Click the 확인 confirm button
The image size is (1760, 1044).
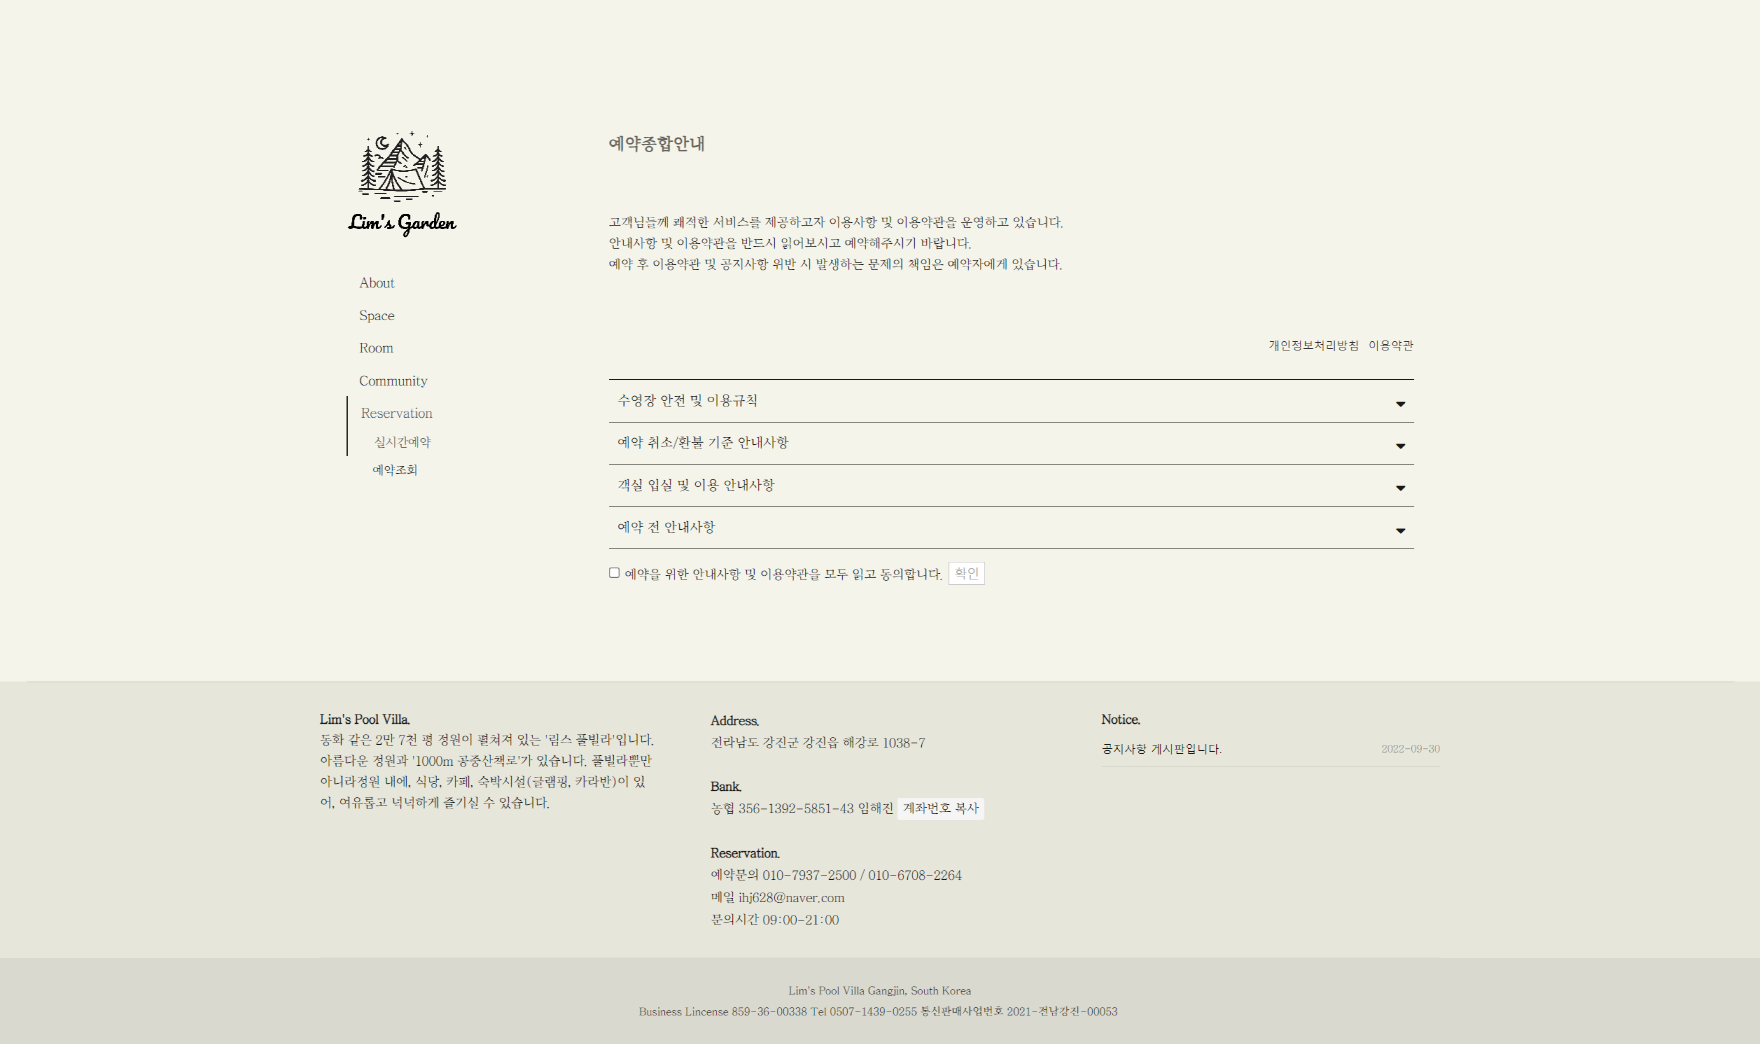966,573
